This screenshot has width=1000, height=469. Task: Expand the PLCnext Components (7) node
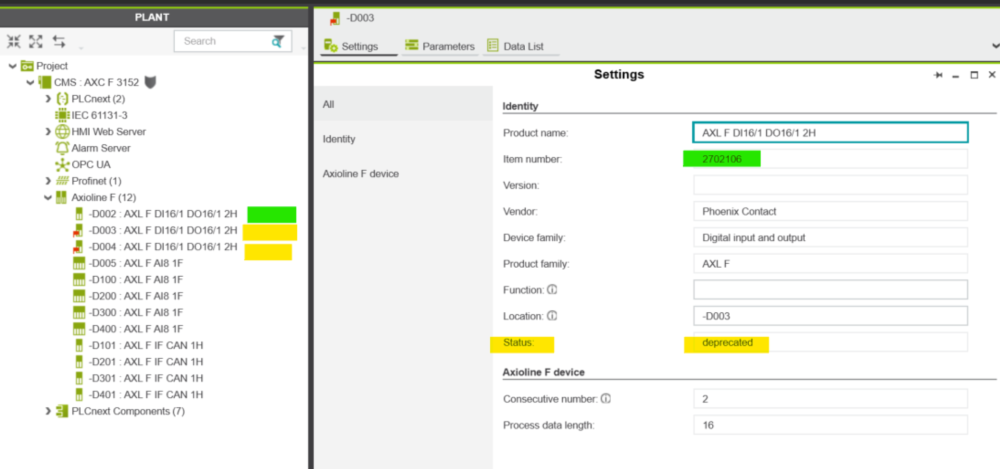click(48, 411)
